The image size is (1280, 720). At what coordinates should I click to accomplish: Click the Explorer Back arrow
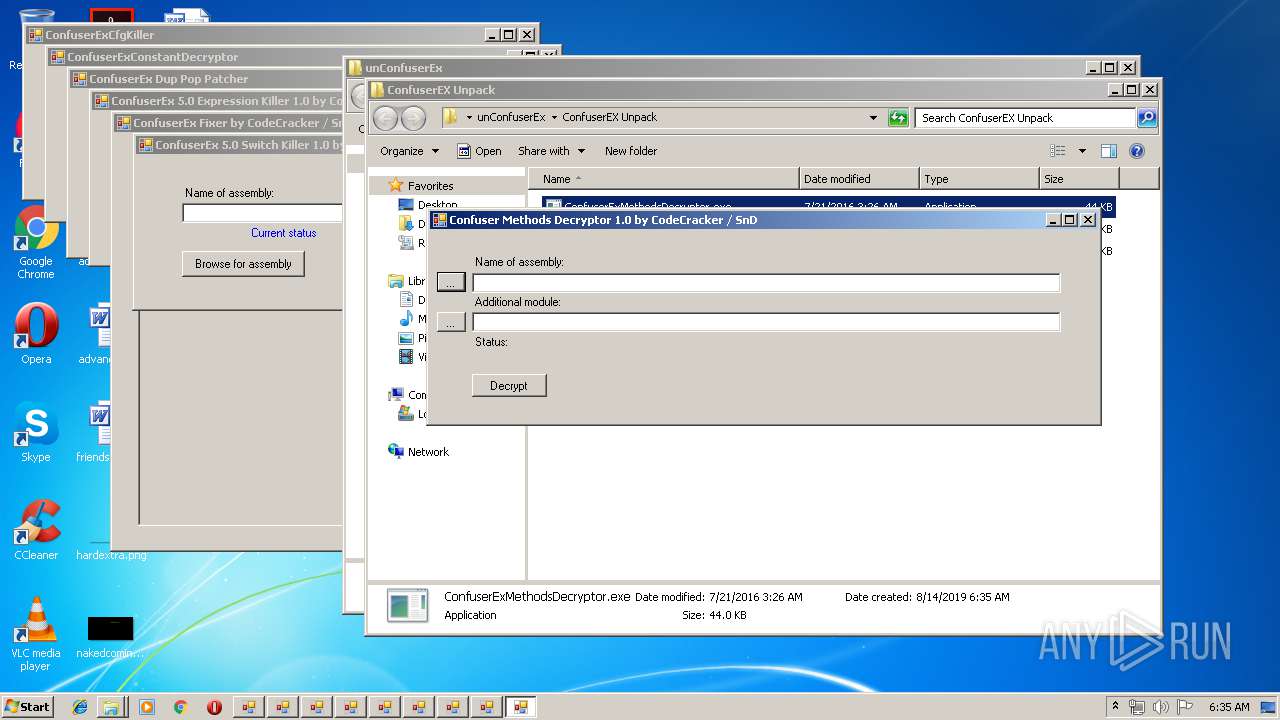coord(385,118)
